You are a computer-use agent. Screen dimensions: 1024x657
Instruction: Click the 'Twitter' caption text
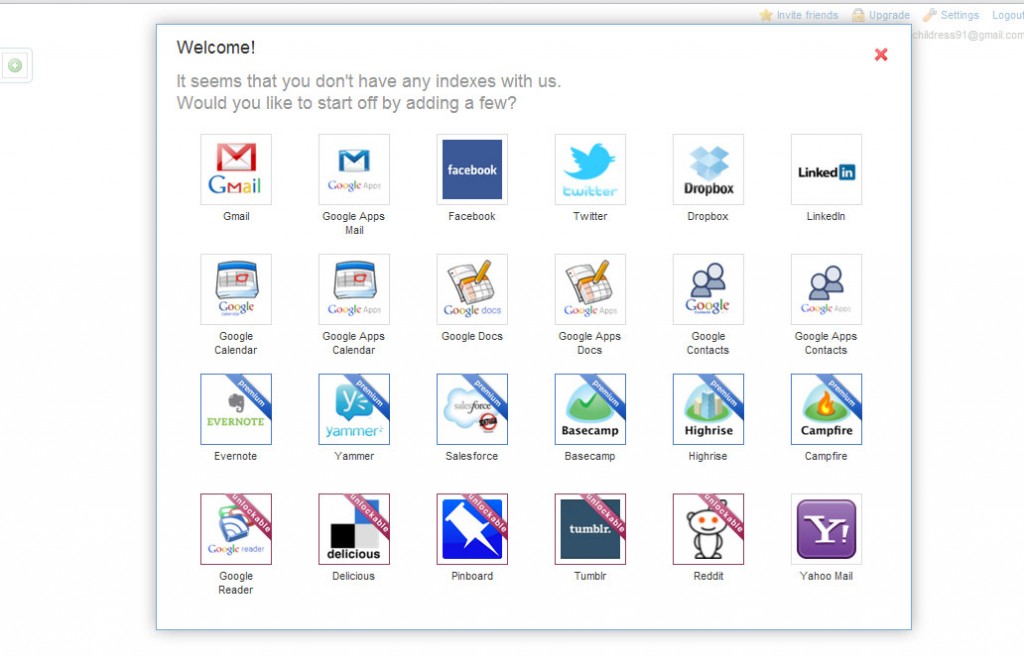pyautogui.click(x=590, y=216)
